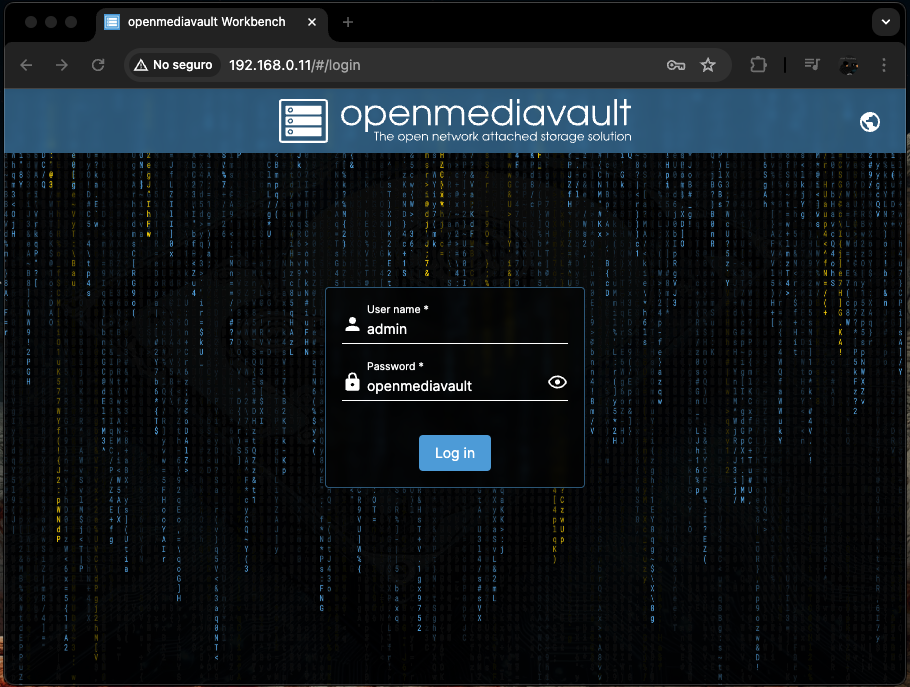Click the openmediavault title text

click(x=485, y=113)
